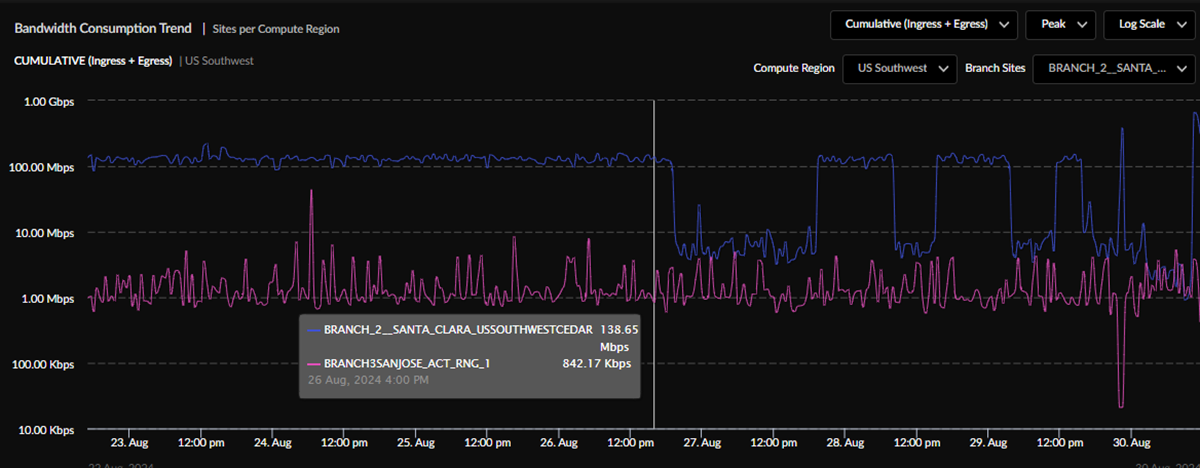Click the 29. Aug date label

point(989,442)
